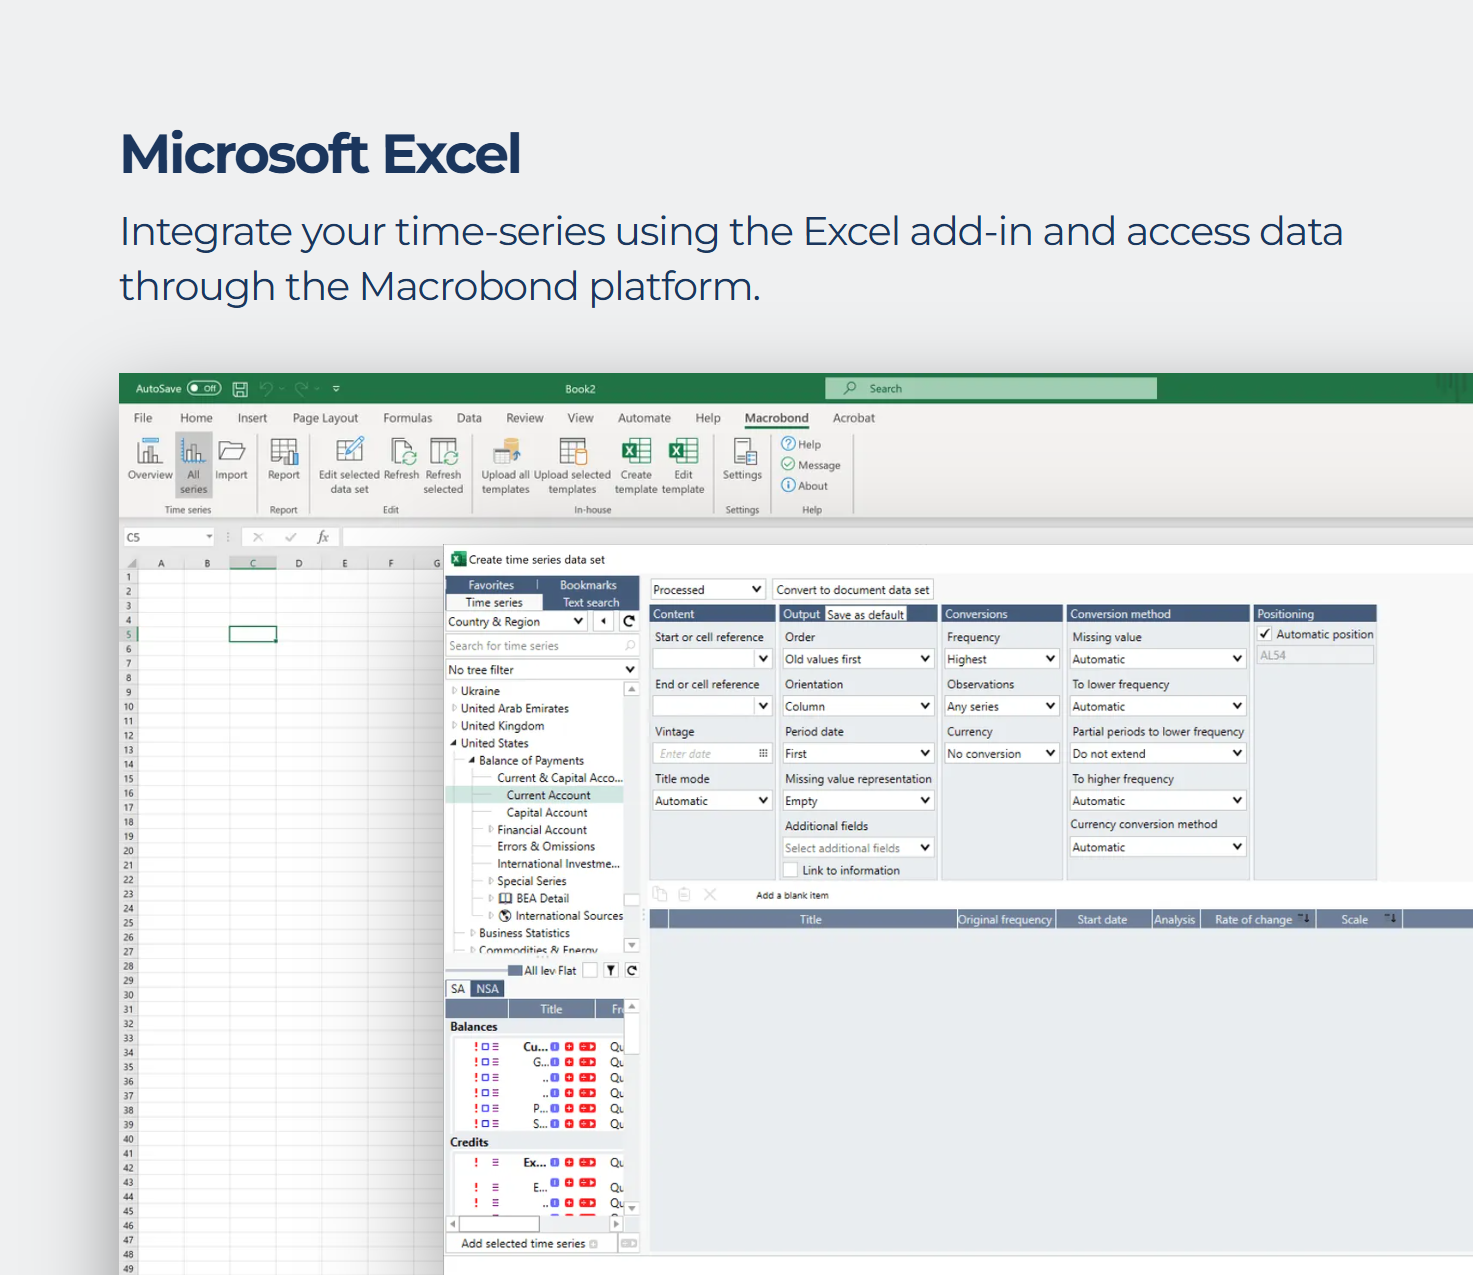Open the Currency dropdown showing No conversion

(x=1002, y=754)
